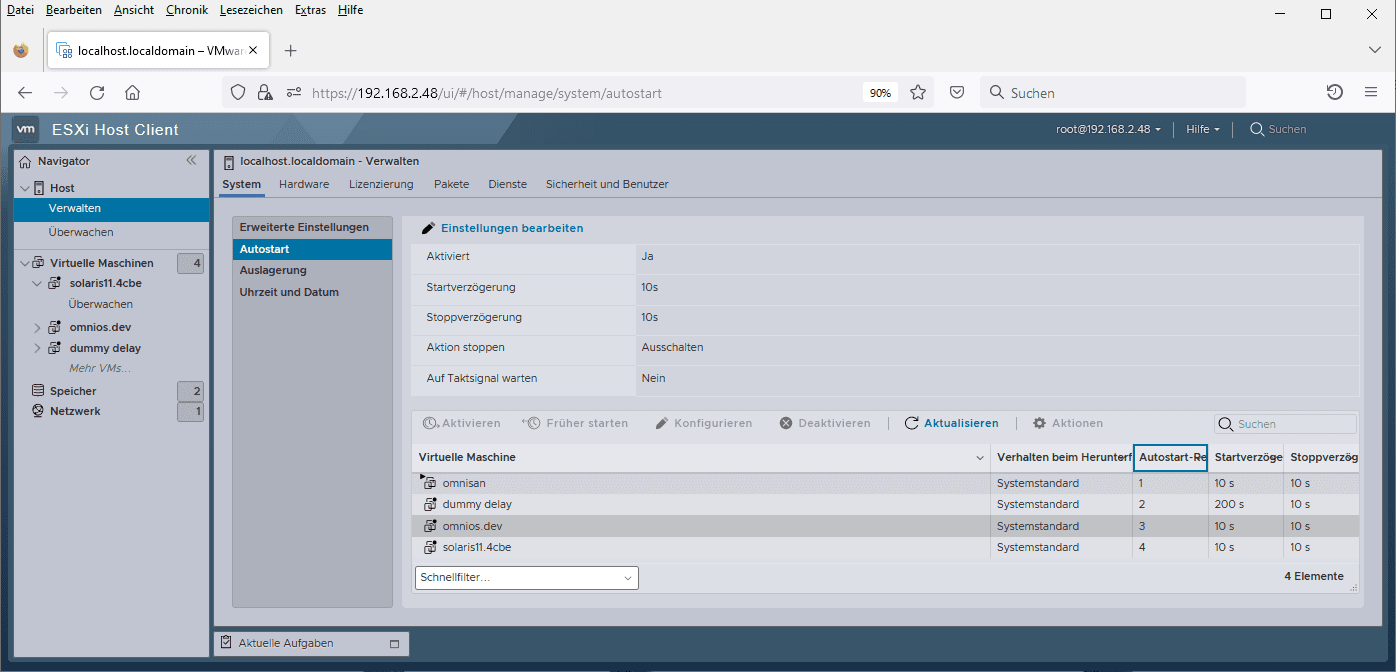The width and height of the screenshot is (1396, 672).
Task: Minimize the Aktuelle Aufgaben panel icon
Action: tap(394, 643)
